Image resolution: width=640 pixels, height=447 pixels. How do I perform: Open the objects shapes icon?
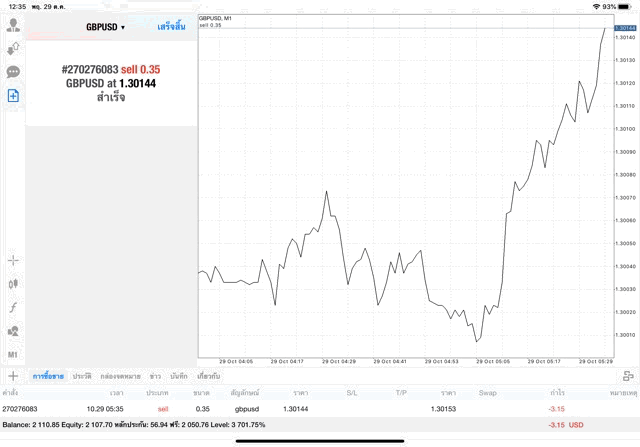[13, 331]
